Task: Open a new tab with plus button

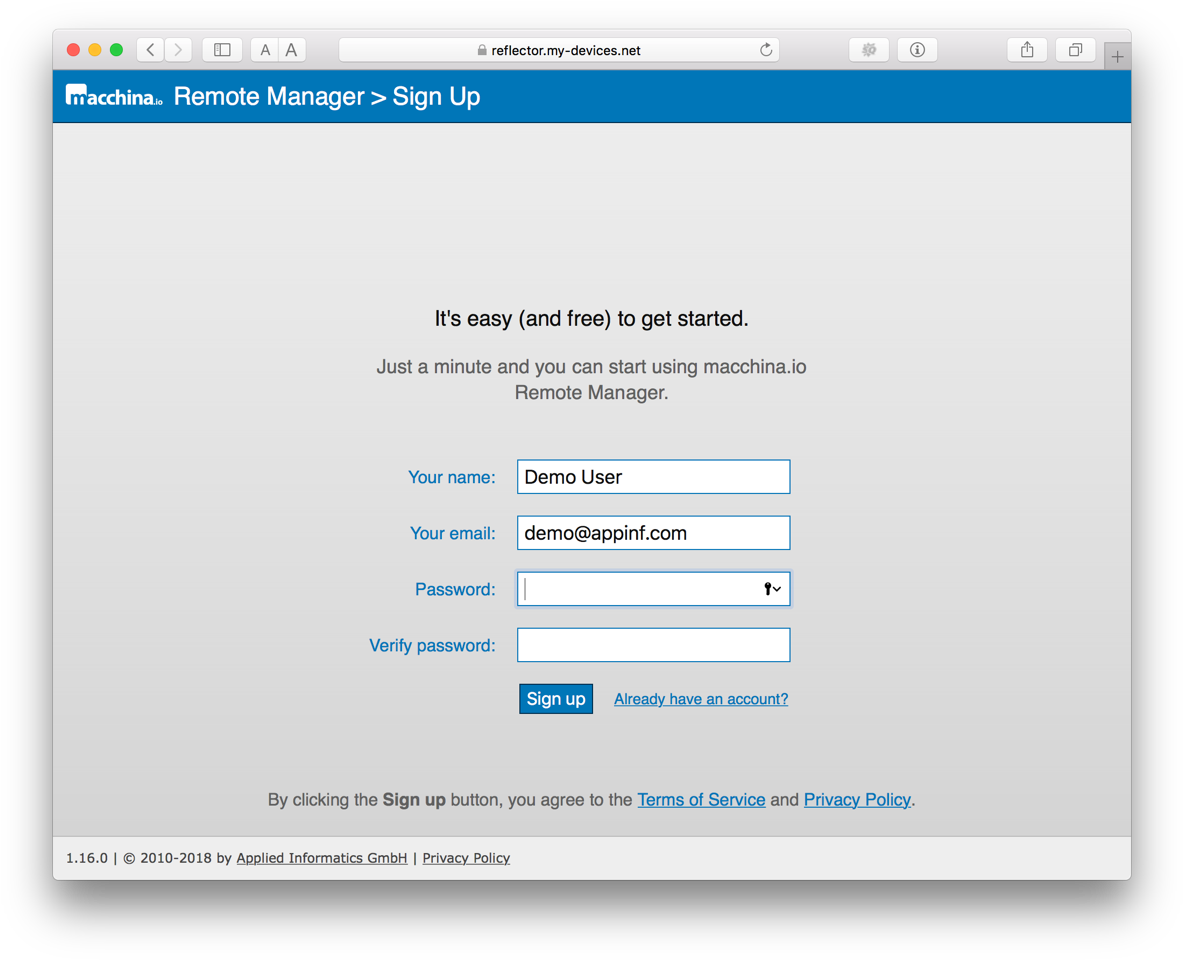Action: click(1117, 57)
